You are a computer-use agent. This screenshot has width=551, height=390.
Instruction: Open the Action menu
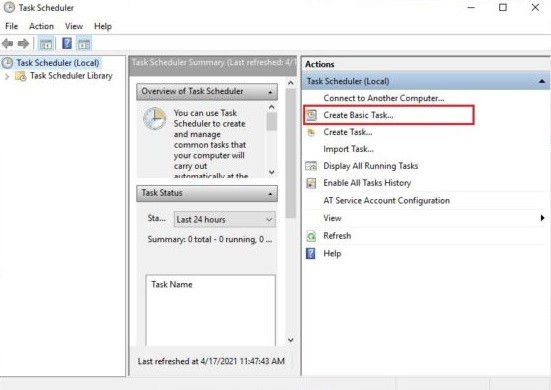41,26
